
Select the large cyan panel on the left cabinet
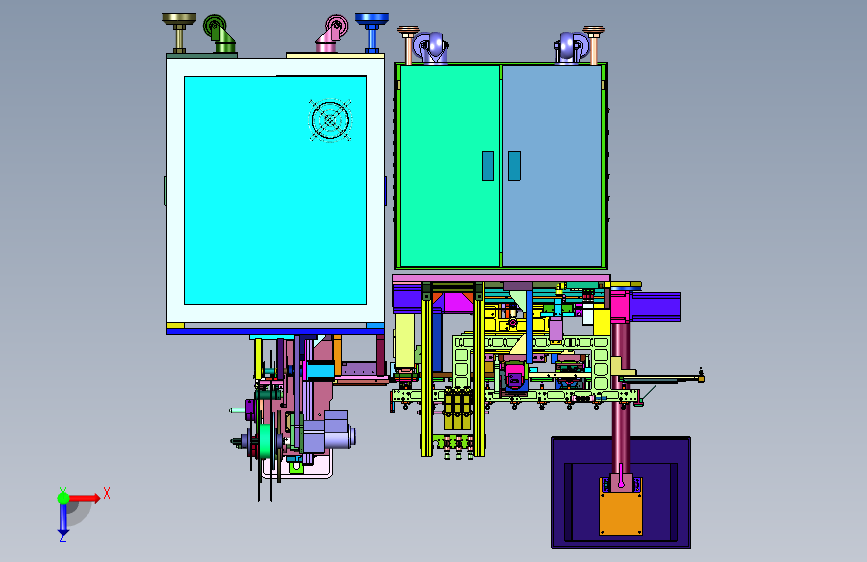[275, 190]
